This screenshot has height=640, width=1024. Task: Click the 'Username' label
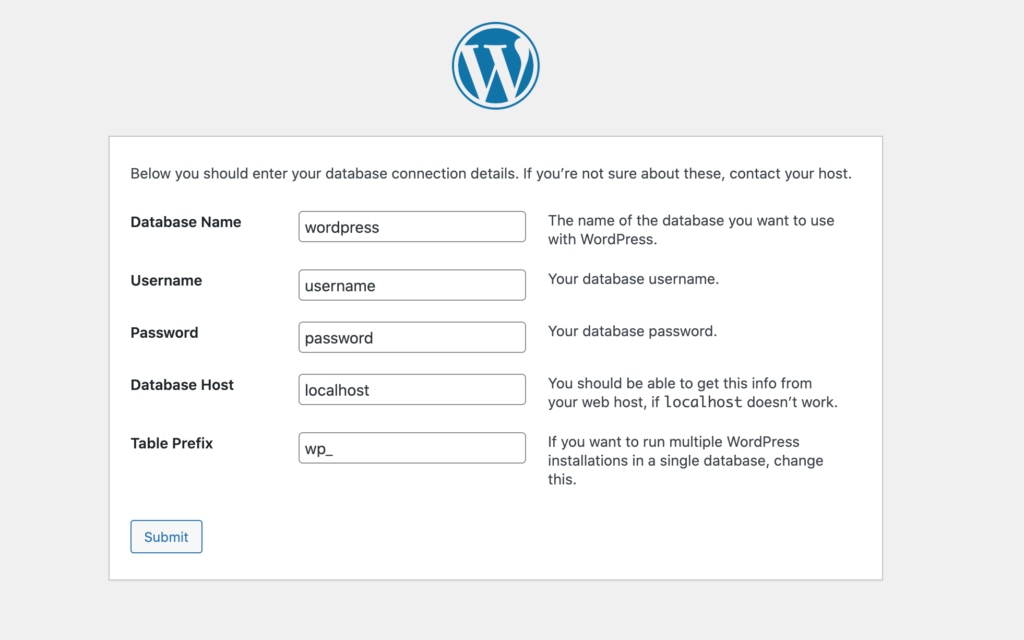pos(166,281)
